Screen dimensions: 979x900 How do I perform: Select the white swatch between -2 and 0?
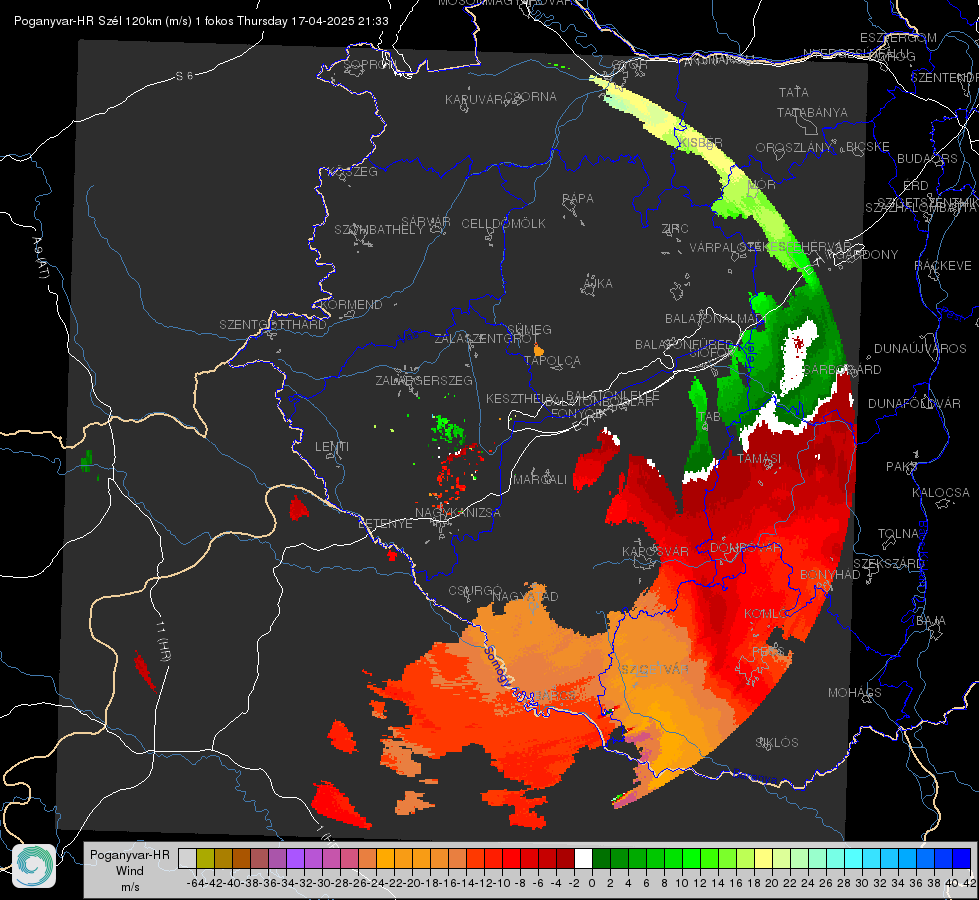[x=583, y=858]
